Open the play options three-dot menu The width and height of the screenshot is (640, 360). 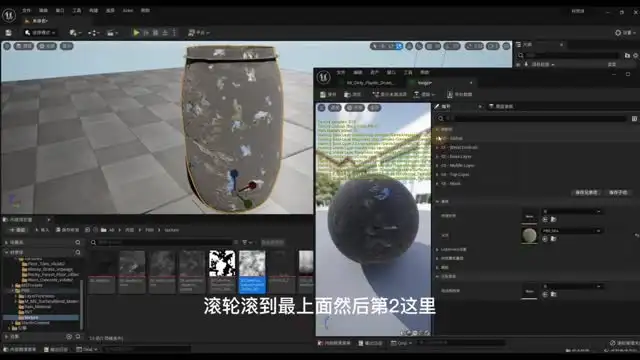pyautogui.click(x=174, y=32)
